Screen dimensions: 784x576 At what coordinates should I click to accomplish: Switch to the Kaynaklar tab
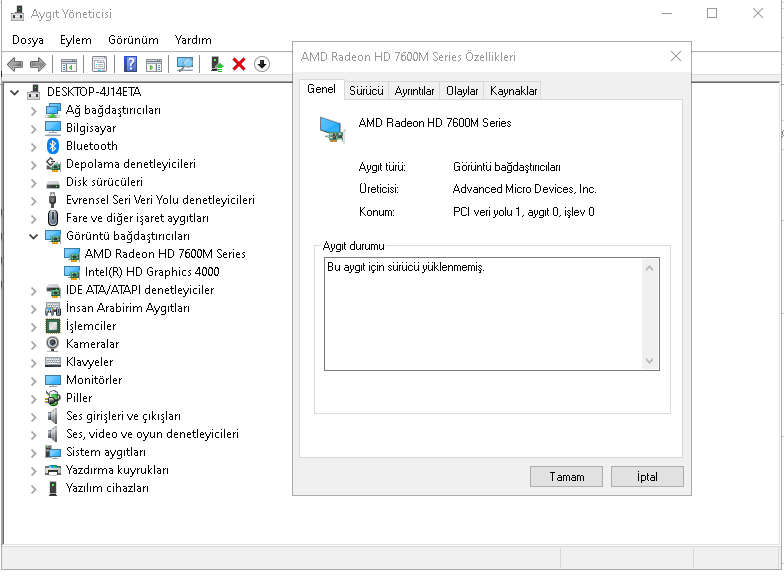coord(513,91)
